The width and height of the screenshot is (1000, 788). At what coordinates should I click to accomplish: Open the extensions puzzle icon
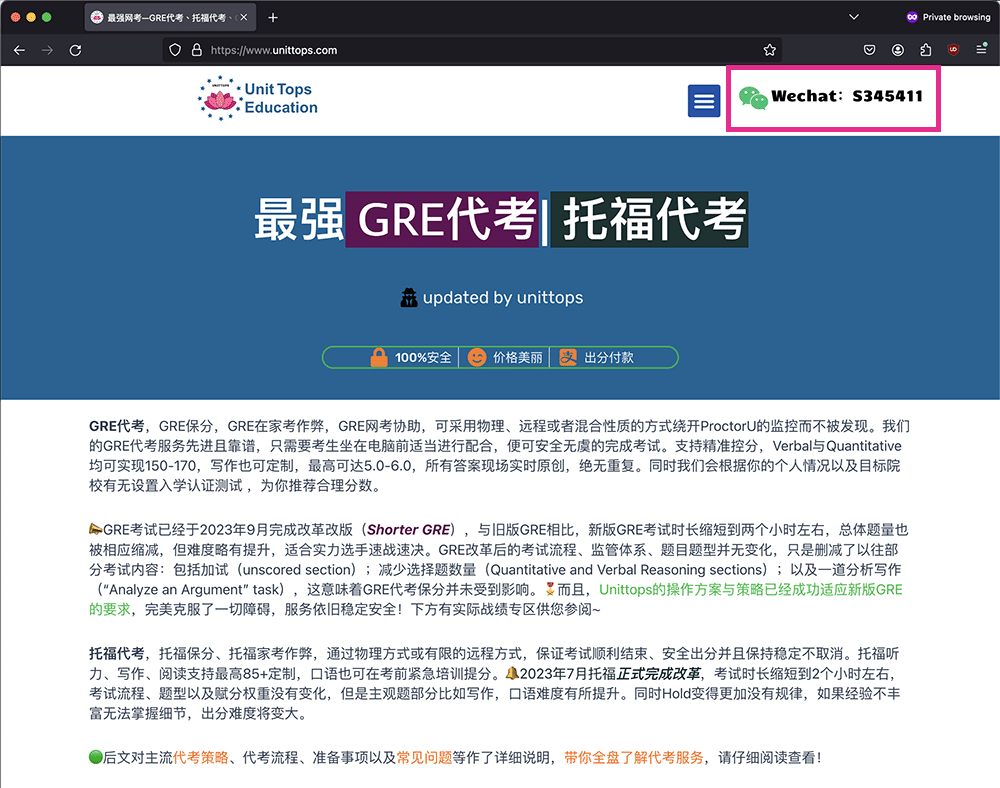925,50
